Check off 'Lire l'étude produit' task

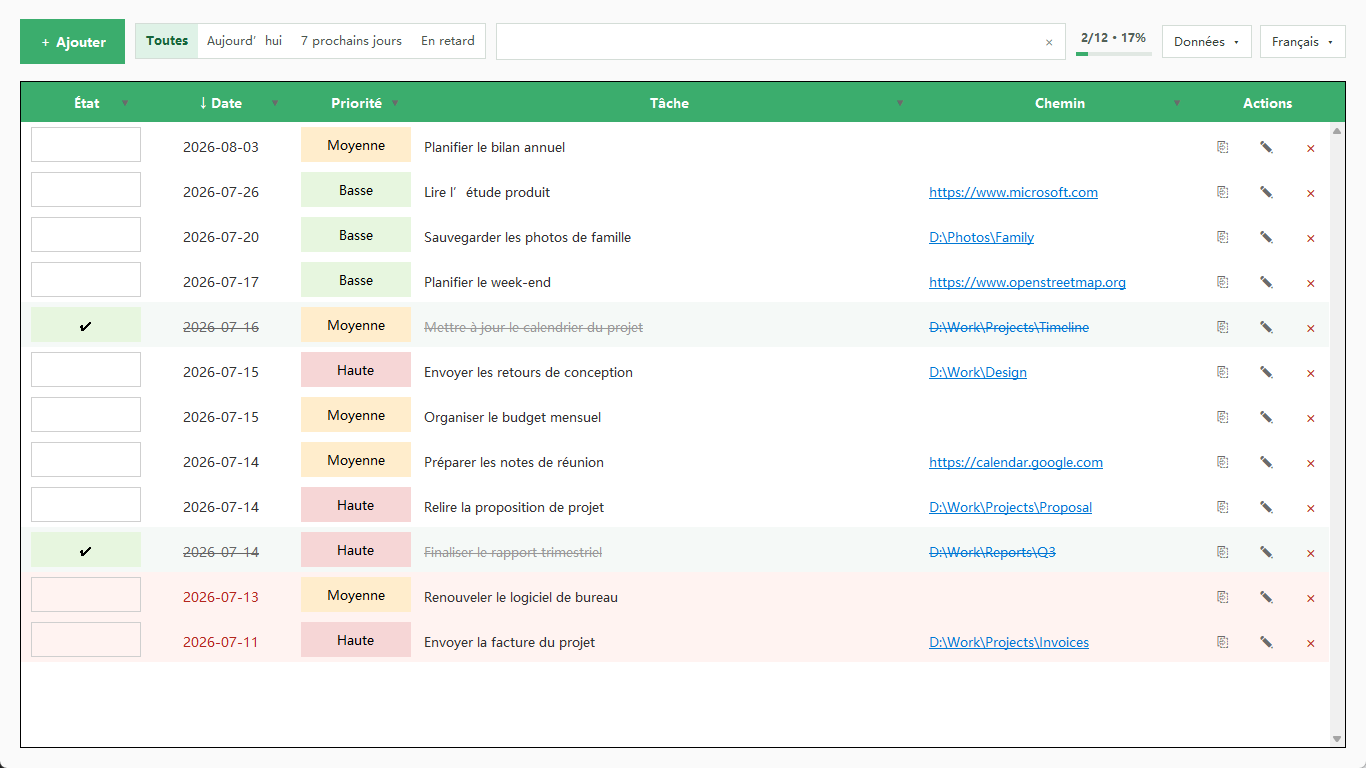point(86,189)
